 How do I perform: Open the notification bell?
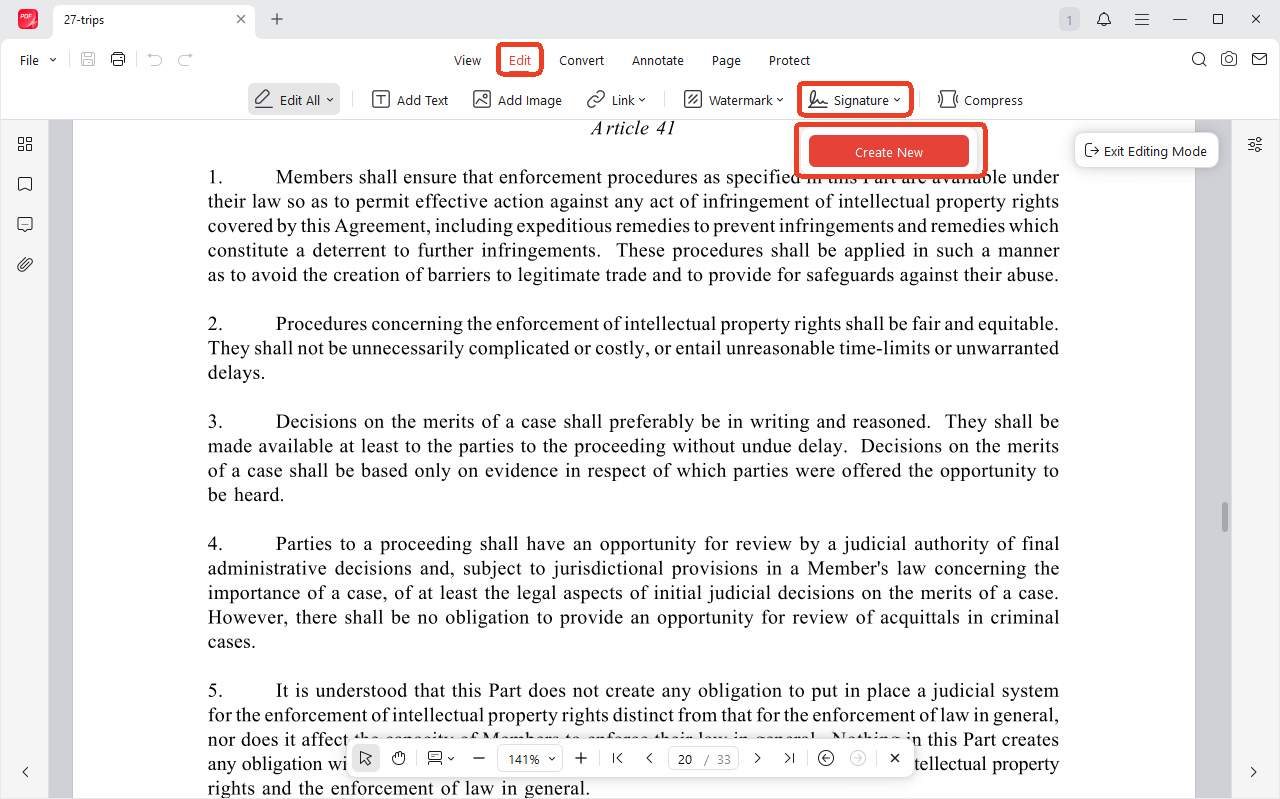point(1104,19)
